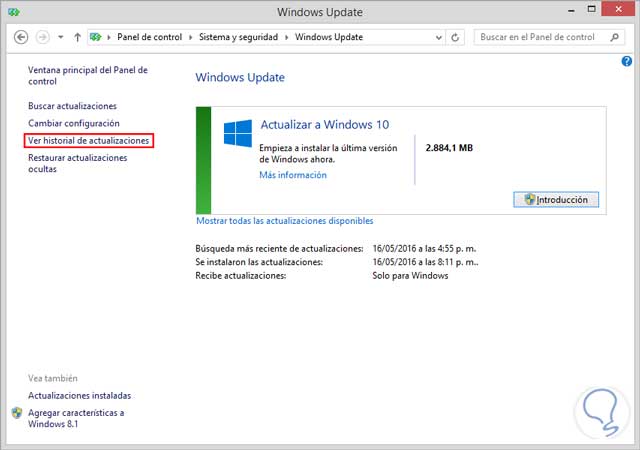This screenshot has height=450, width=640.
Task: Expand the arrow after 'Panel de control' breadcrumb
Action: (x=190, y=38)
